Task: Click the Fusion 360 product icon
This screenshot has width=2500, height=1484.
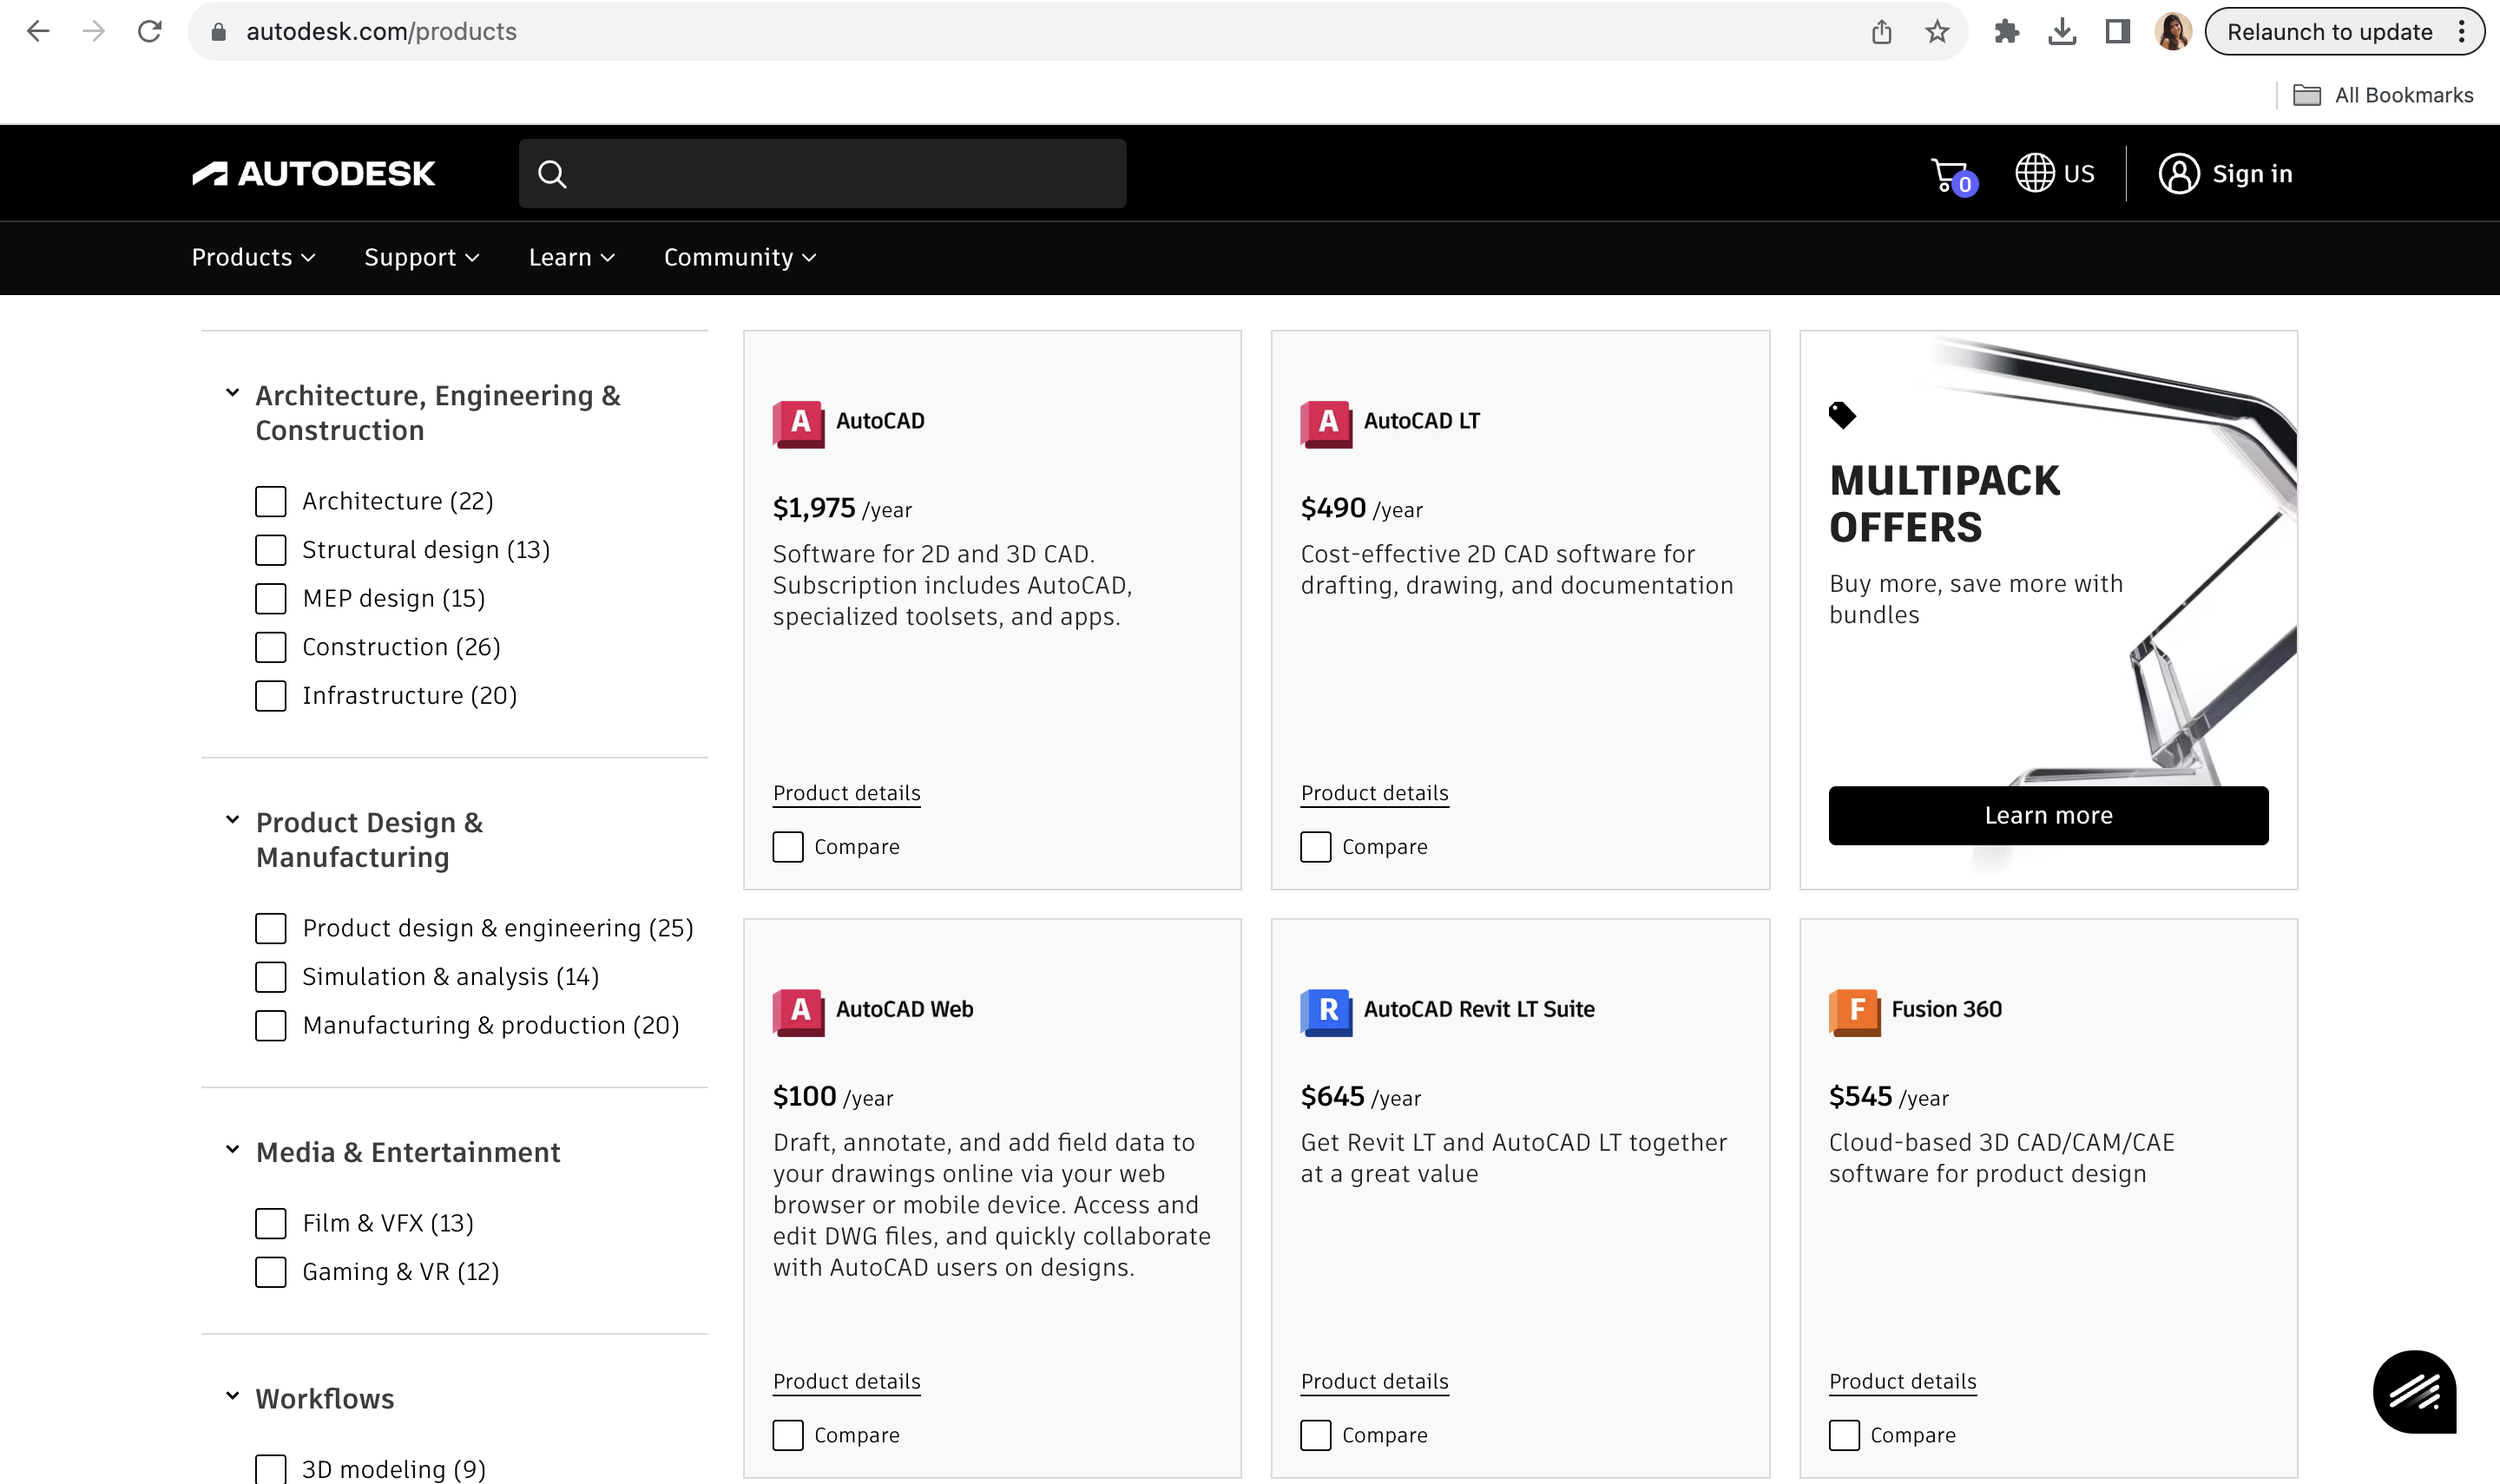Action: 1854,1012
